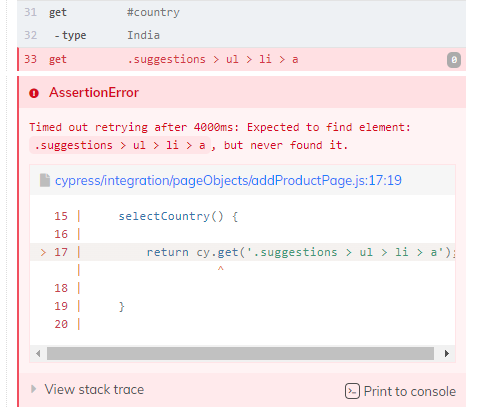Click the left arrow of the code scrollbar
480x419 pixels.
38,353
